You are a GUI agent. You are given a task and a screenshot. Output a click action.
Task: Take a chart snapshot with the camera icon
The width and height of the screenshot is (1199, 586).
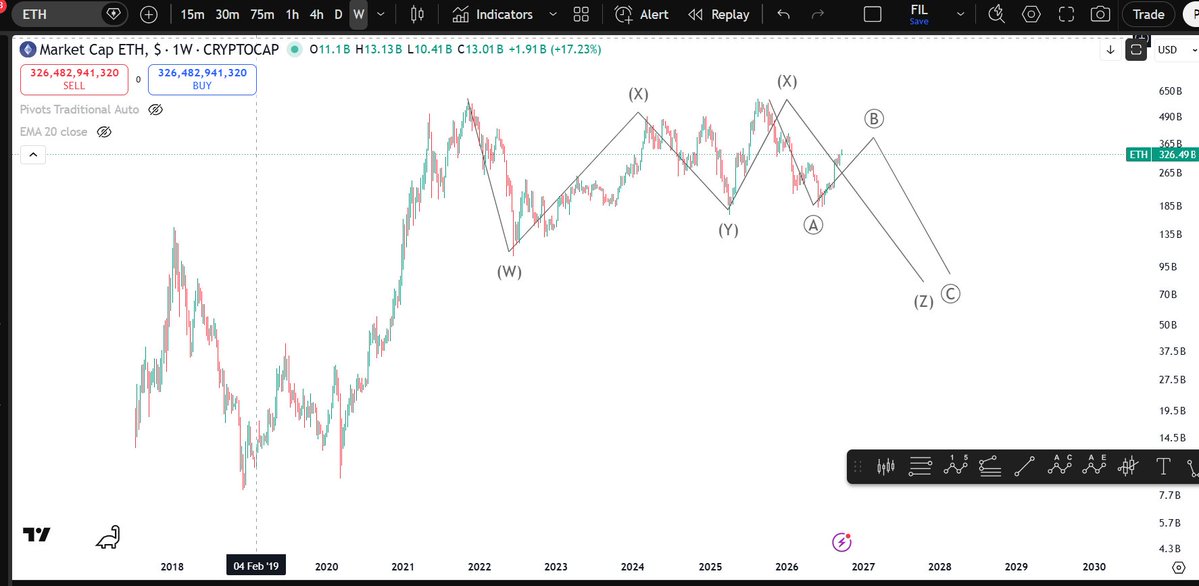tap(1100, 14)
